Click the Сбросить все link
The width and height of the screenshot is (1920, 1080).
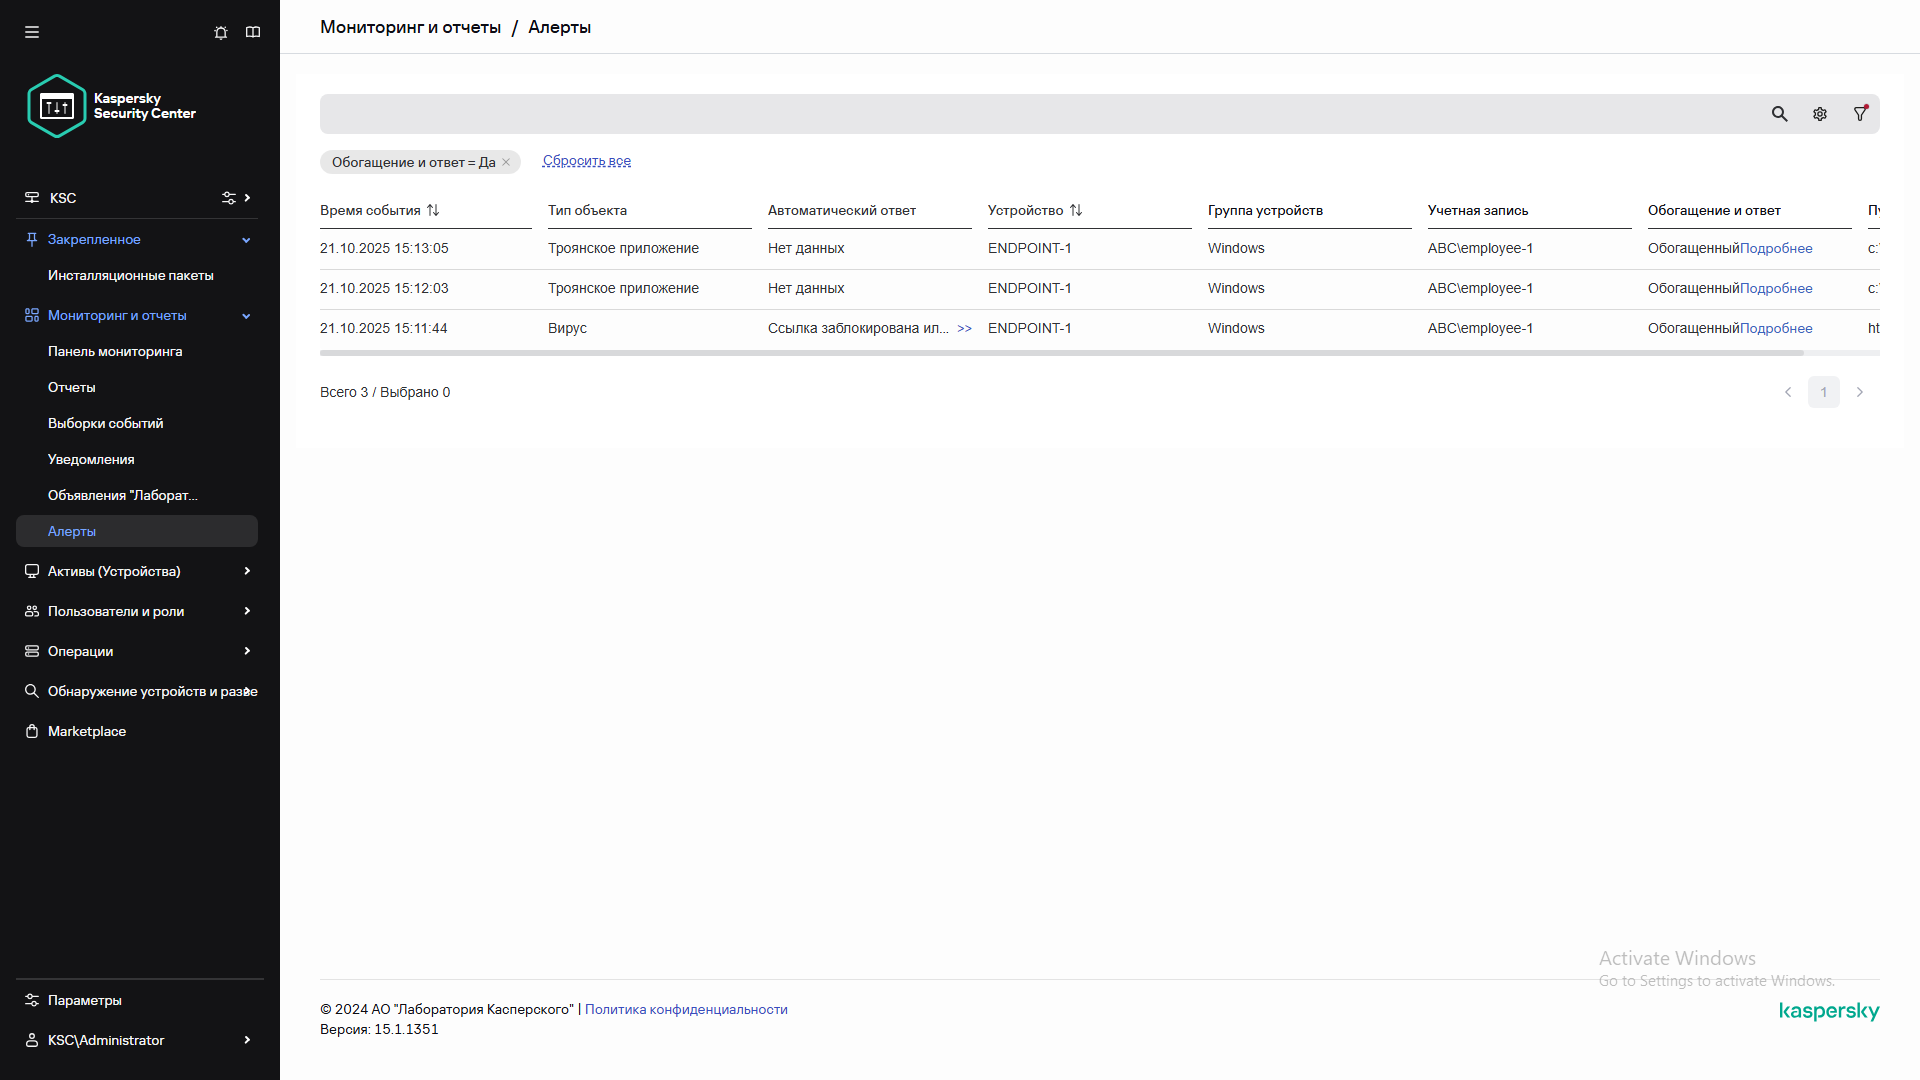click(586, 161)
